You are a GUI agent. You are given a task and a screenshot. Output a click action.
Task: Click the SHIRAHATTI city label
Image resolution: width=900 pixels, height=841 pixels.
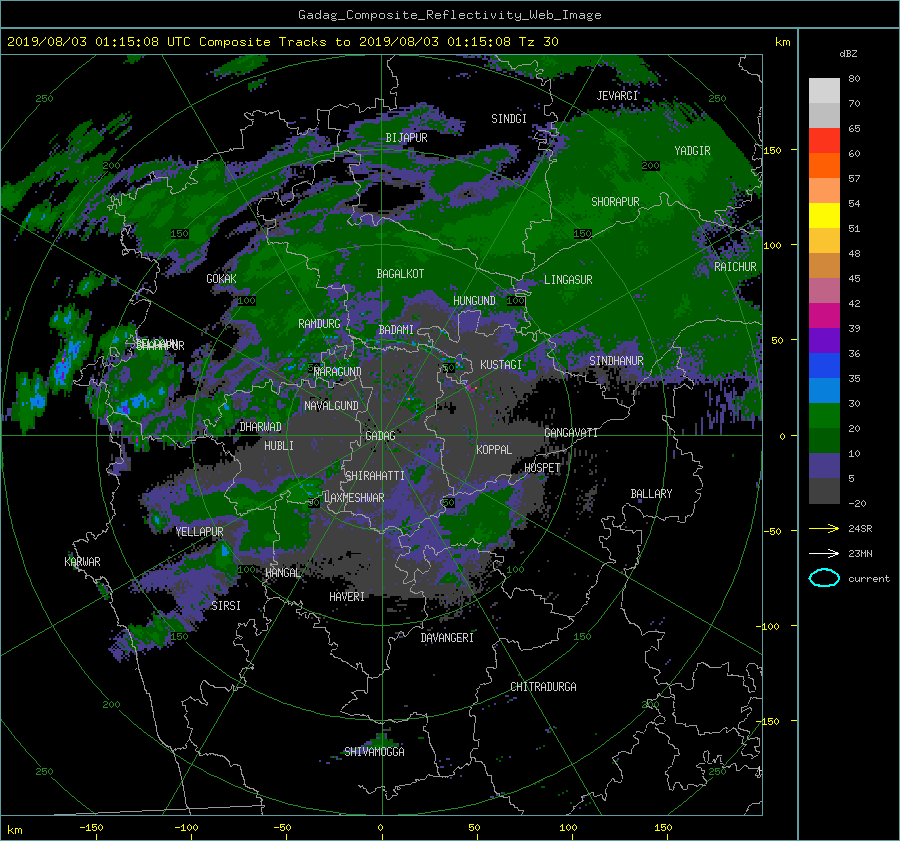375,476
